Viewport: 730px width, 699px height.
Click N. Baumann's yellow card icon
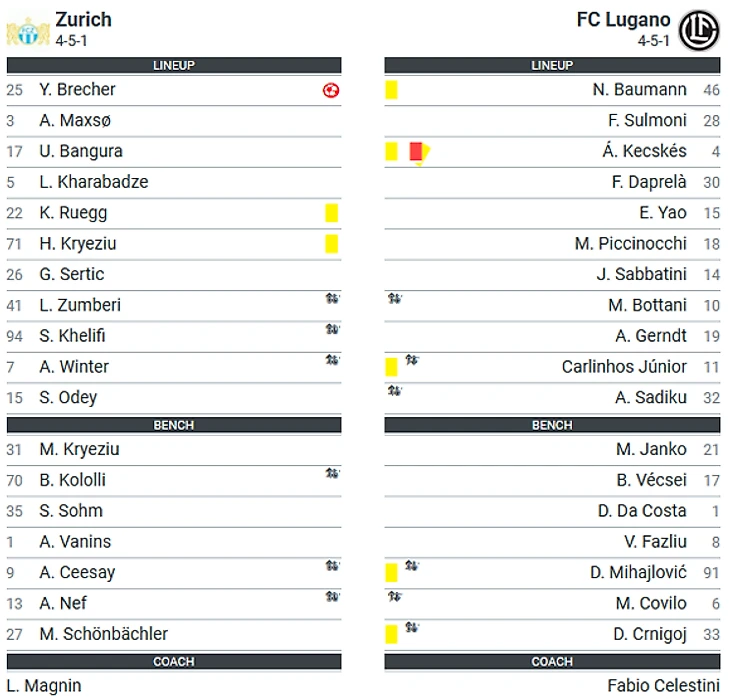(x=391, y=90)
